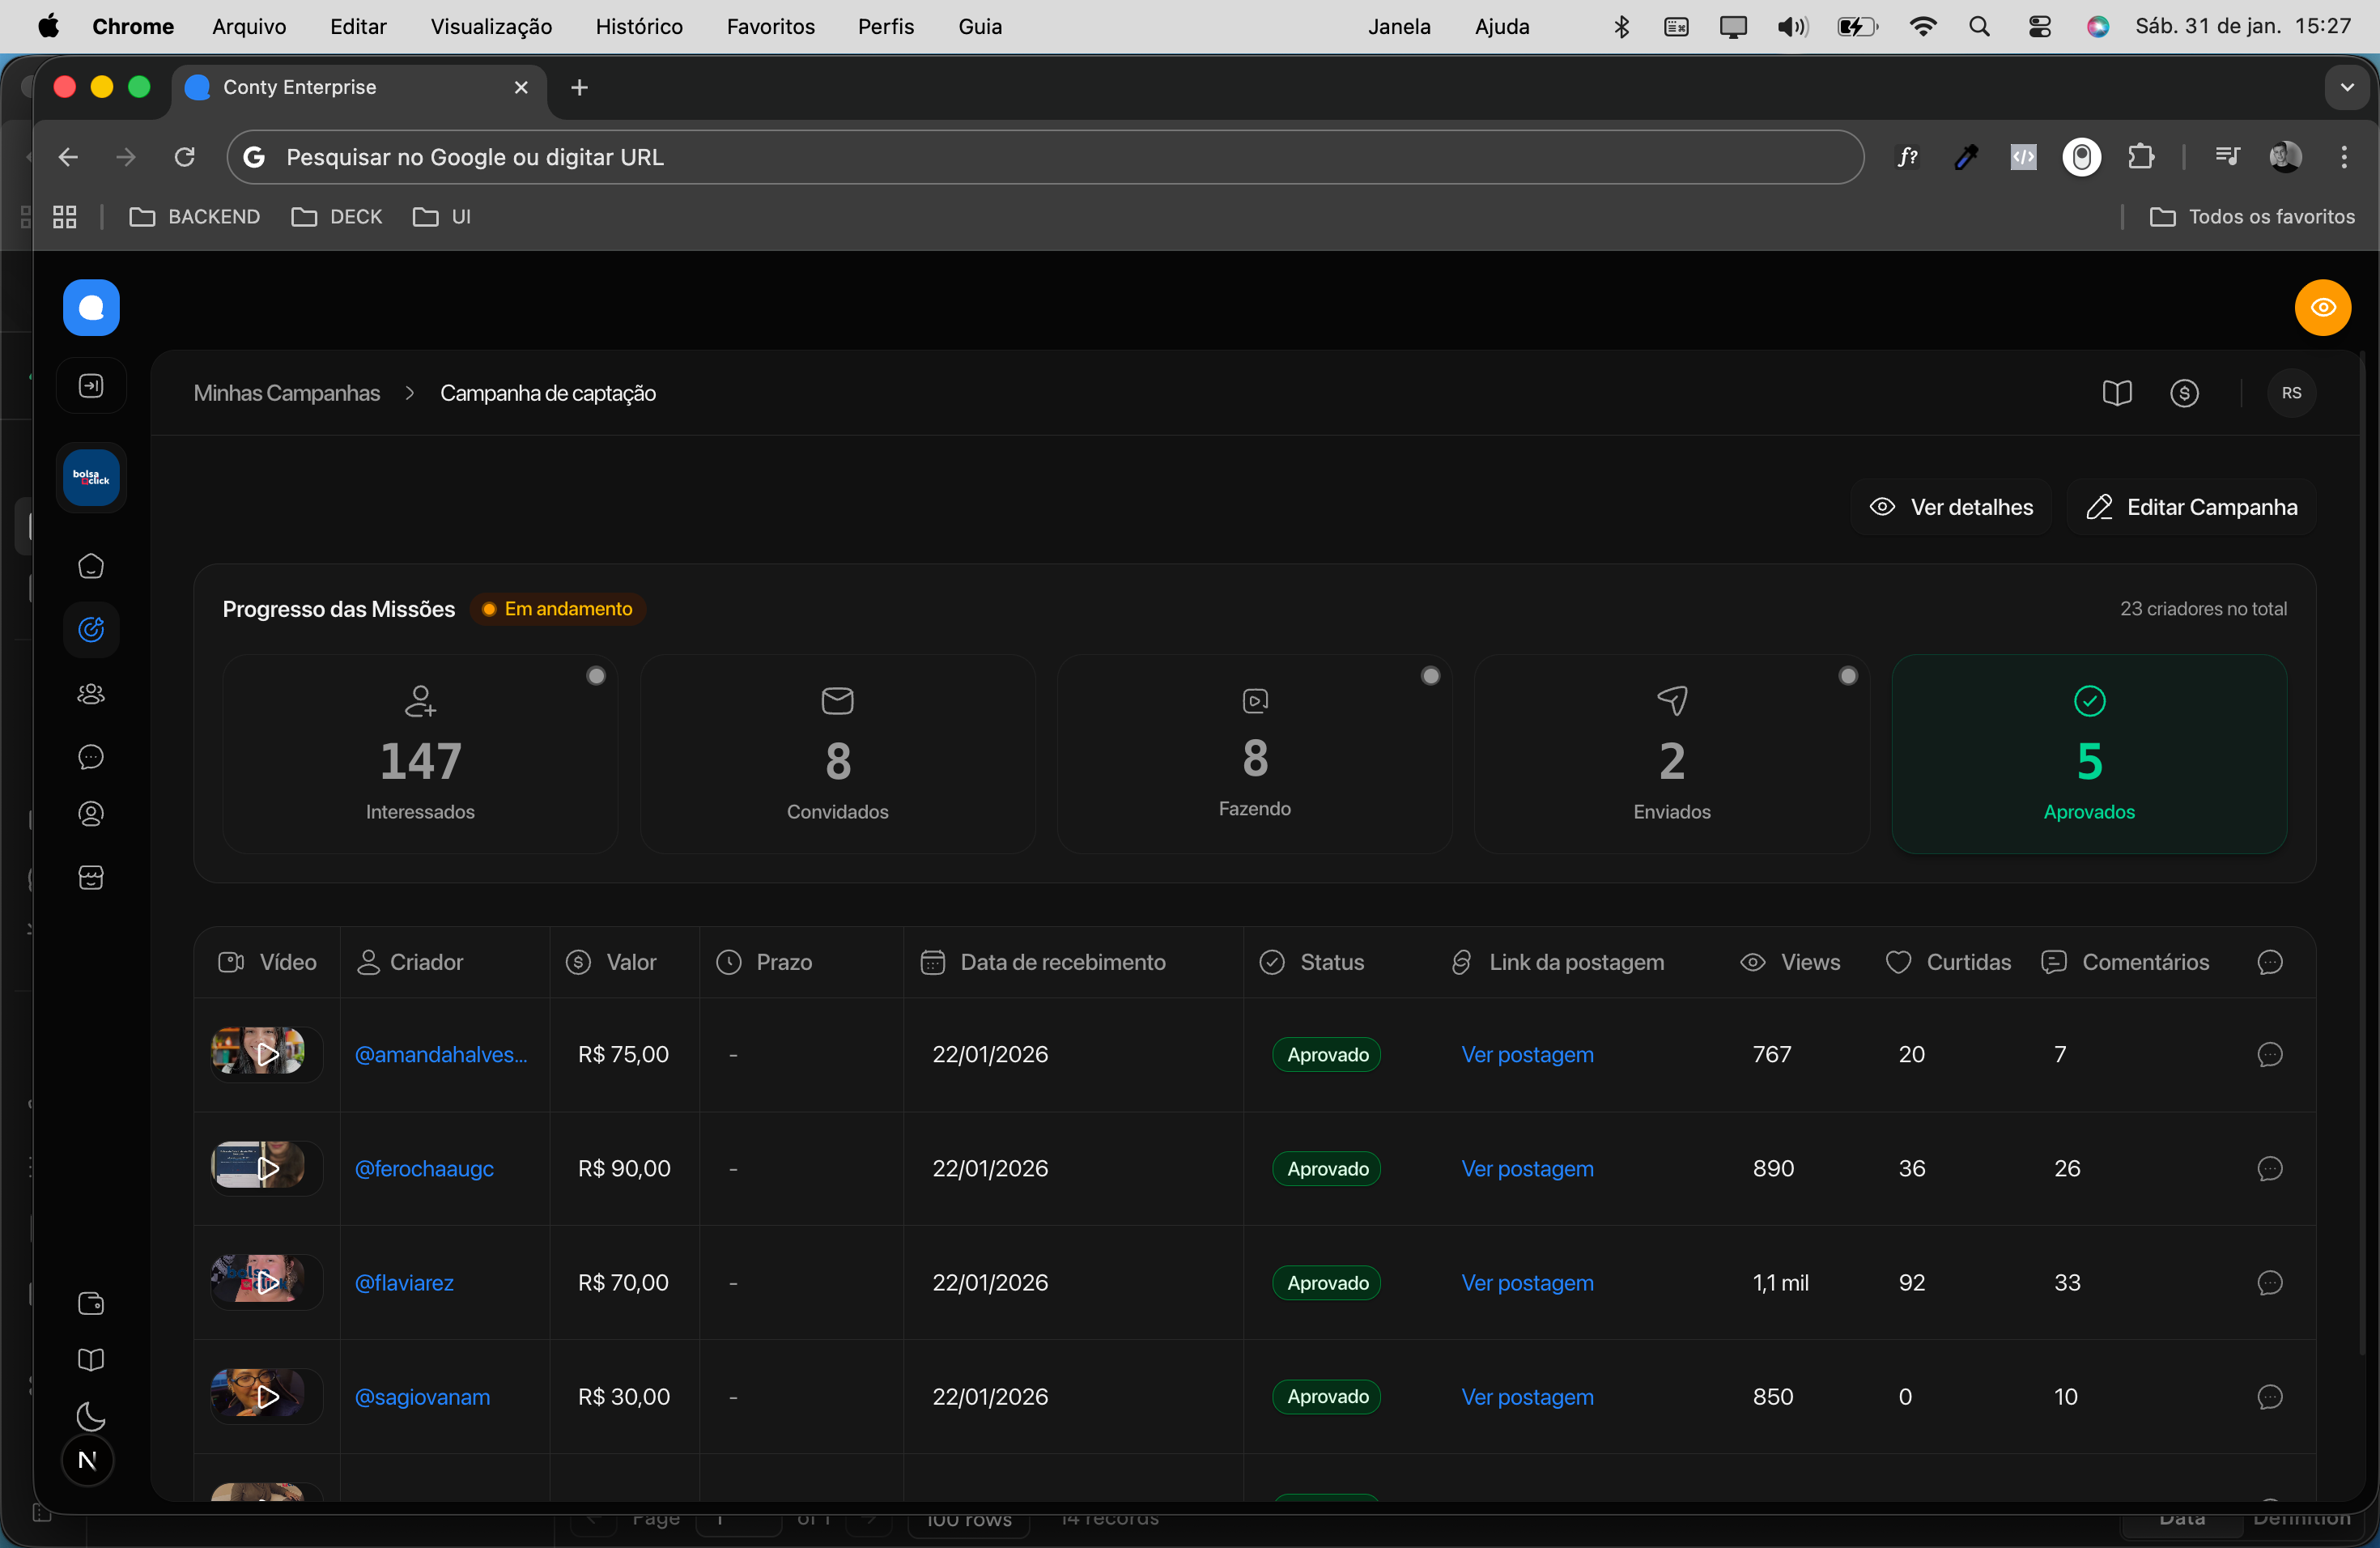Click the dollar coin icon in header
This screenshot has width=2380, height=1548.
(2184, 393)
